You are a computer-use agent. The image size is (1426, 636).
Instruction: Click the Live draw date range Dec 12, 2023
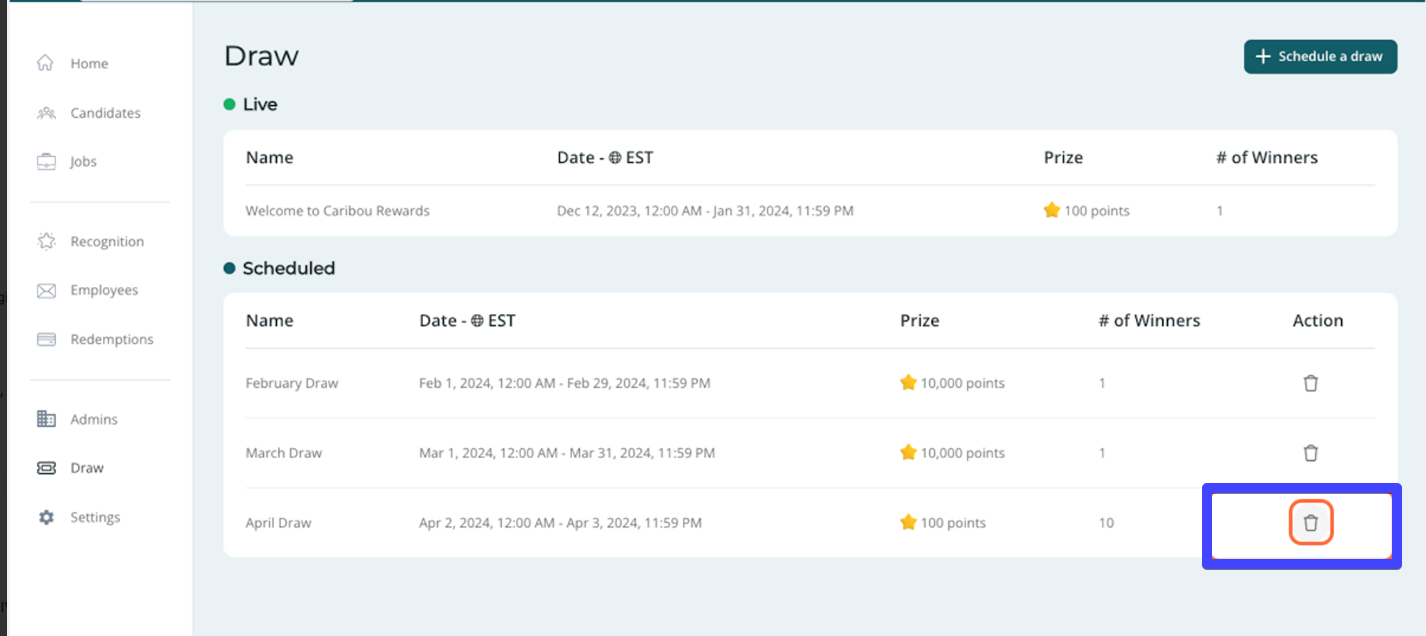tap(705, 211)
